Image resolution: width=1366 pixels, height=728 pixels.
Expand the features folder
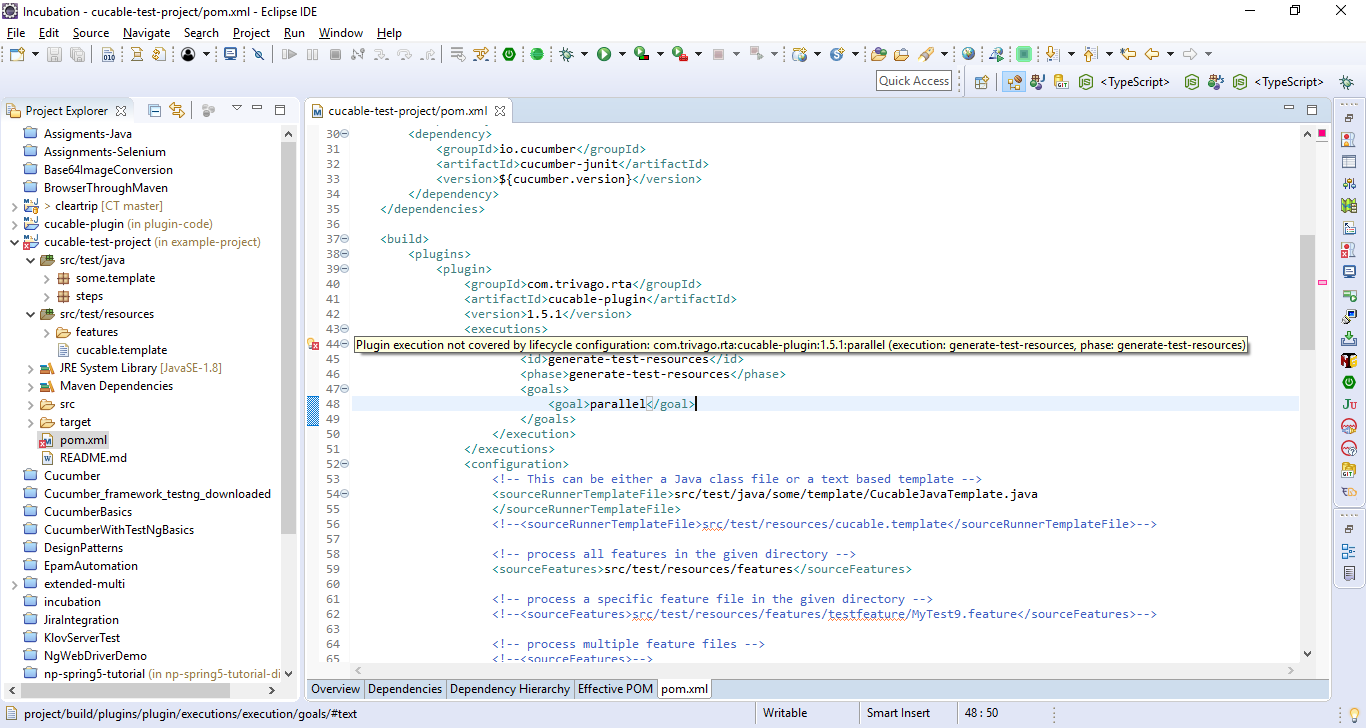tap(46, 332)
